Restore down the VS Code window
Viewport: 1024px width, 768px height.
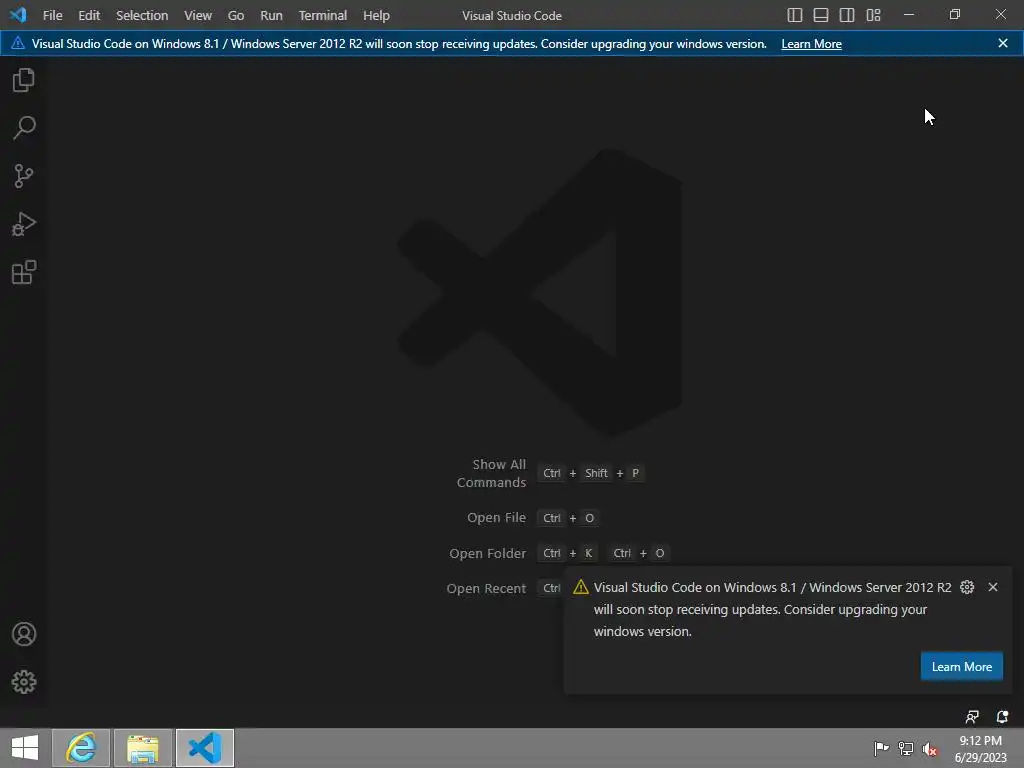point(955,14)
